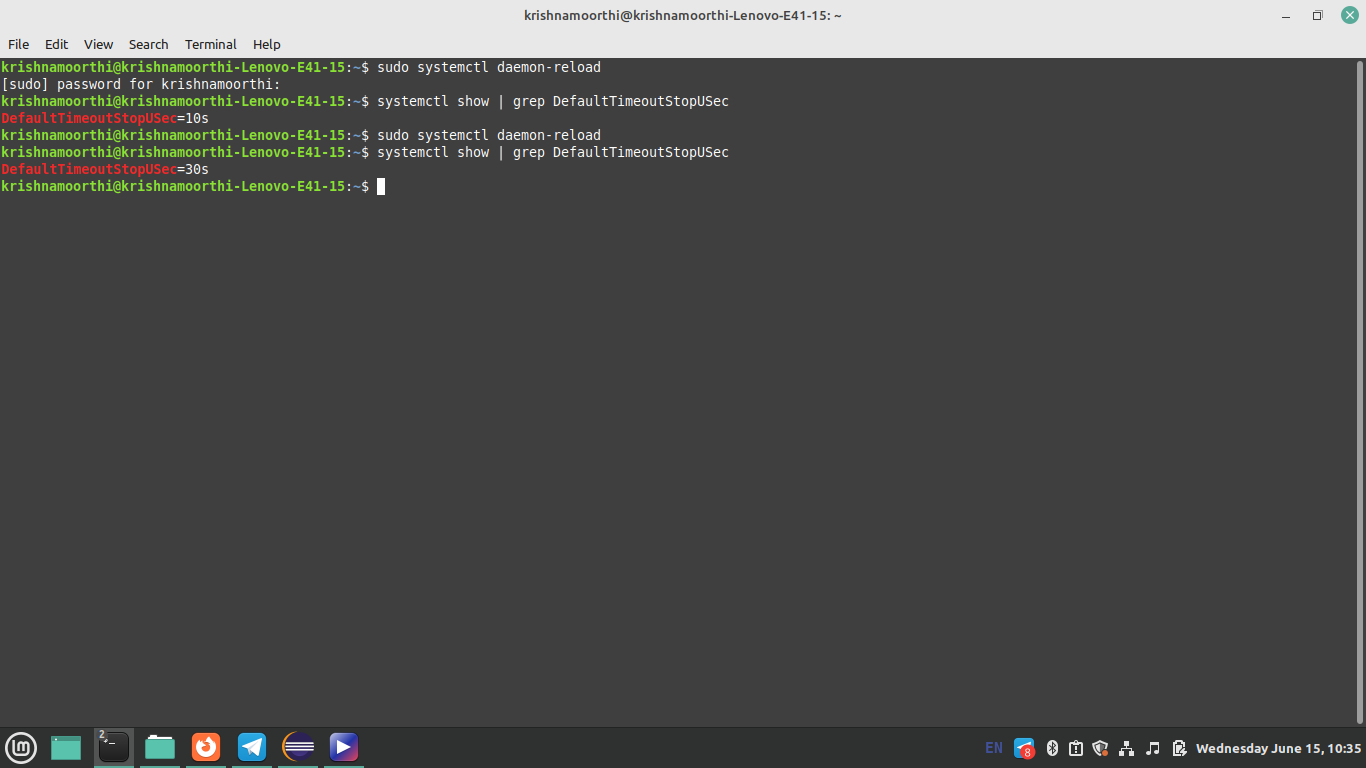The image size is (1366, 768).
Task: Open the calendar clock Wednesday June 15
Action: click(x=1279, y=748)
